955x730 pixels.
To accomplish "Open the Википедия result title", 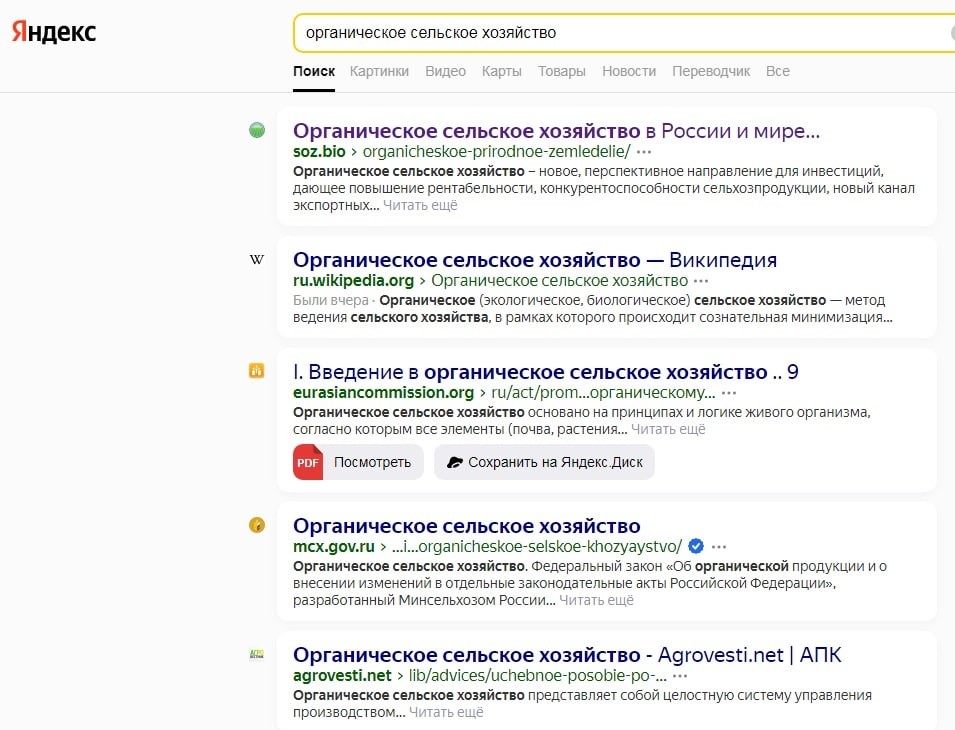I will click(535, 260).
